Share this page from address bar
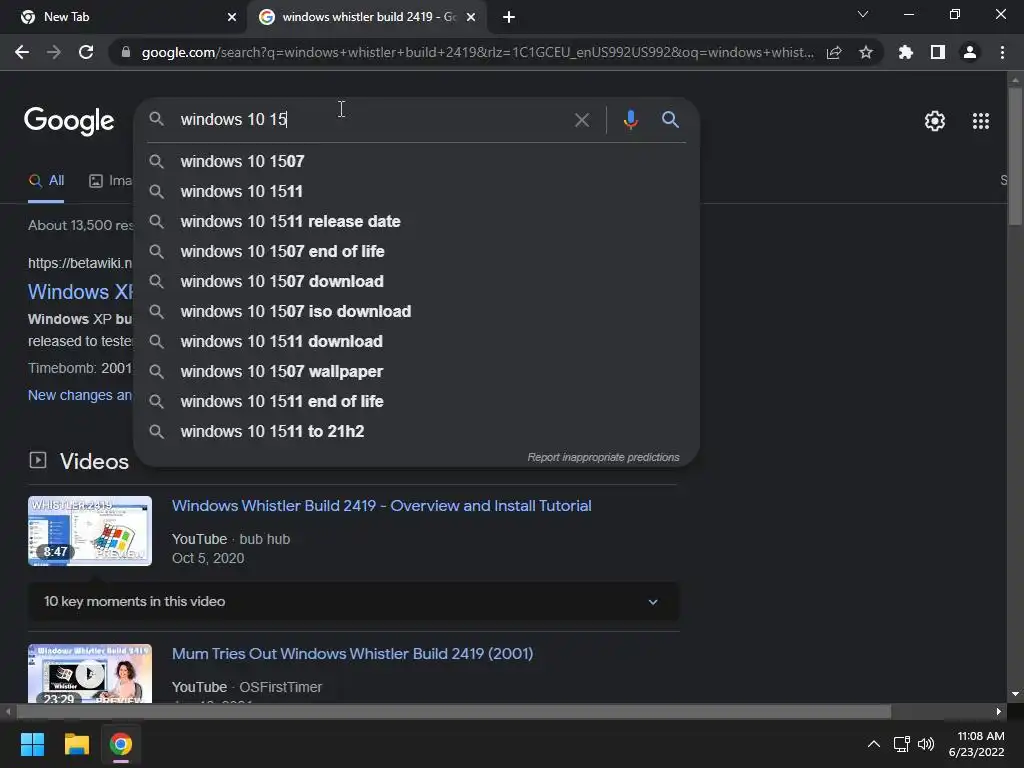1024x768 pixels. click(834, 52)
